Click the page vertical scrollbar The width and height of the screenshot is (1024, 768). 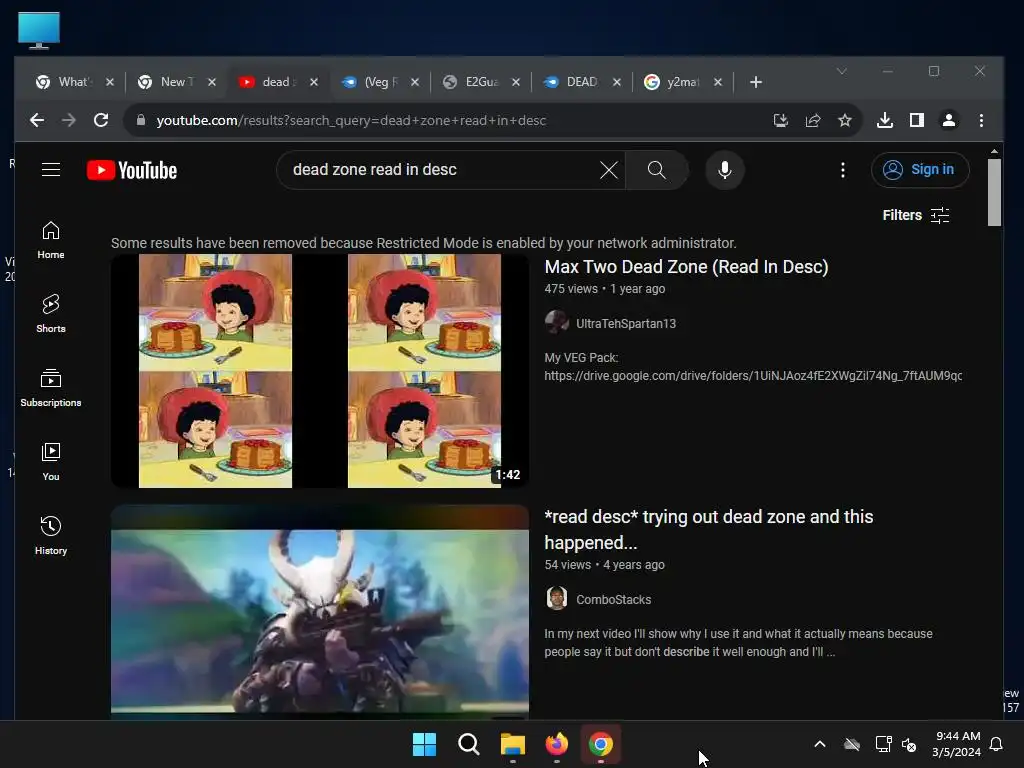coord(994,193)
